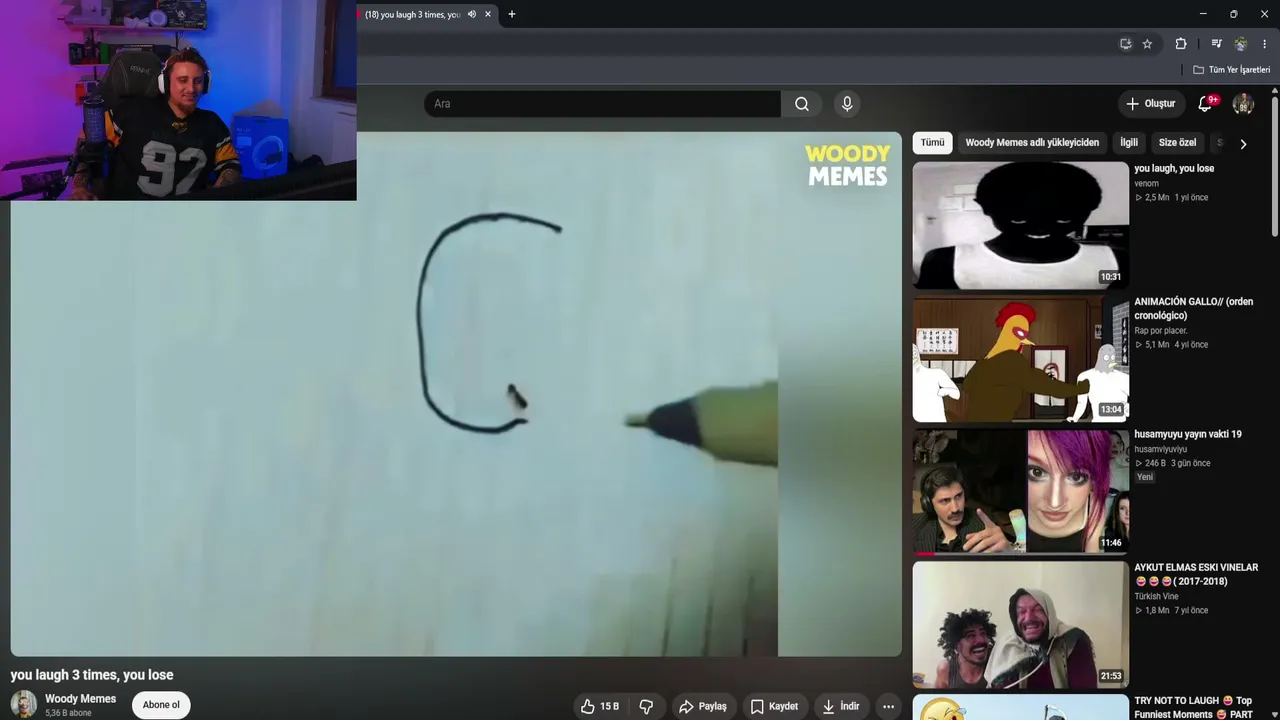This screenshot has height=720, width=1280.
Task: Click the video title 'you laugh 3 times, you lose'
Action: tap(92, 675)
